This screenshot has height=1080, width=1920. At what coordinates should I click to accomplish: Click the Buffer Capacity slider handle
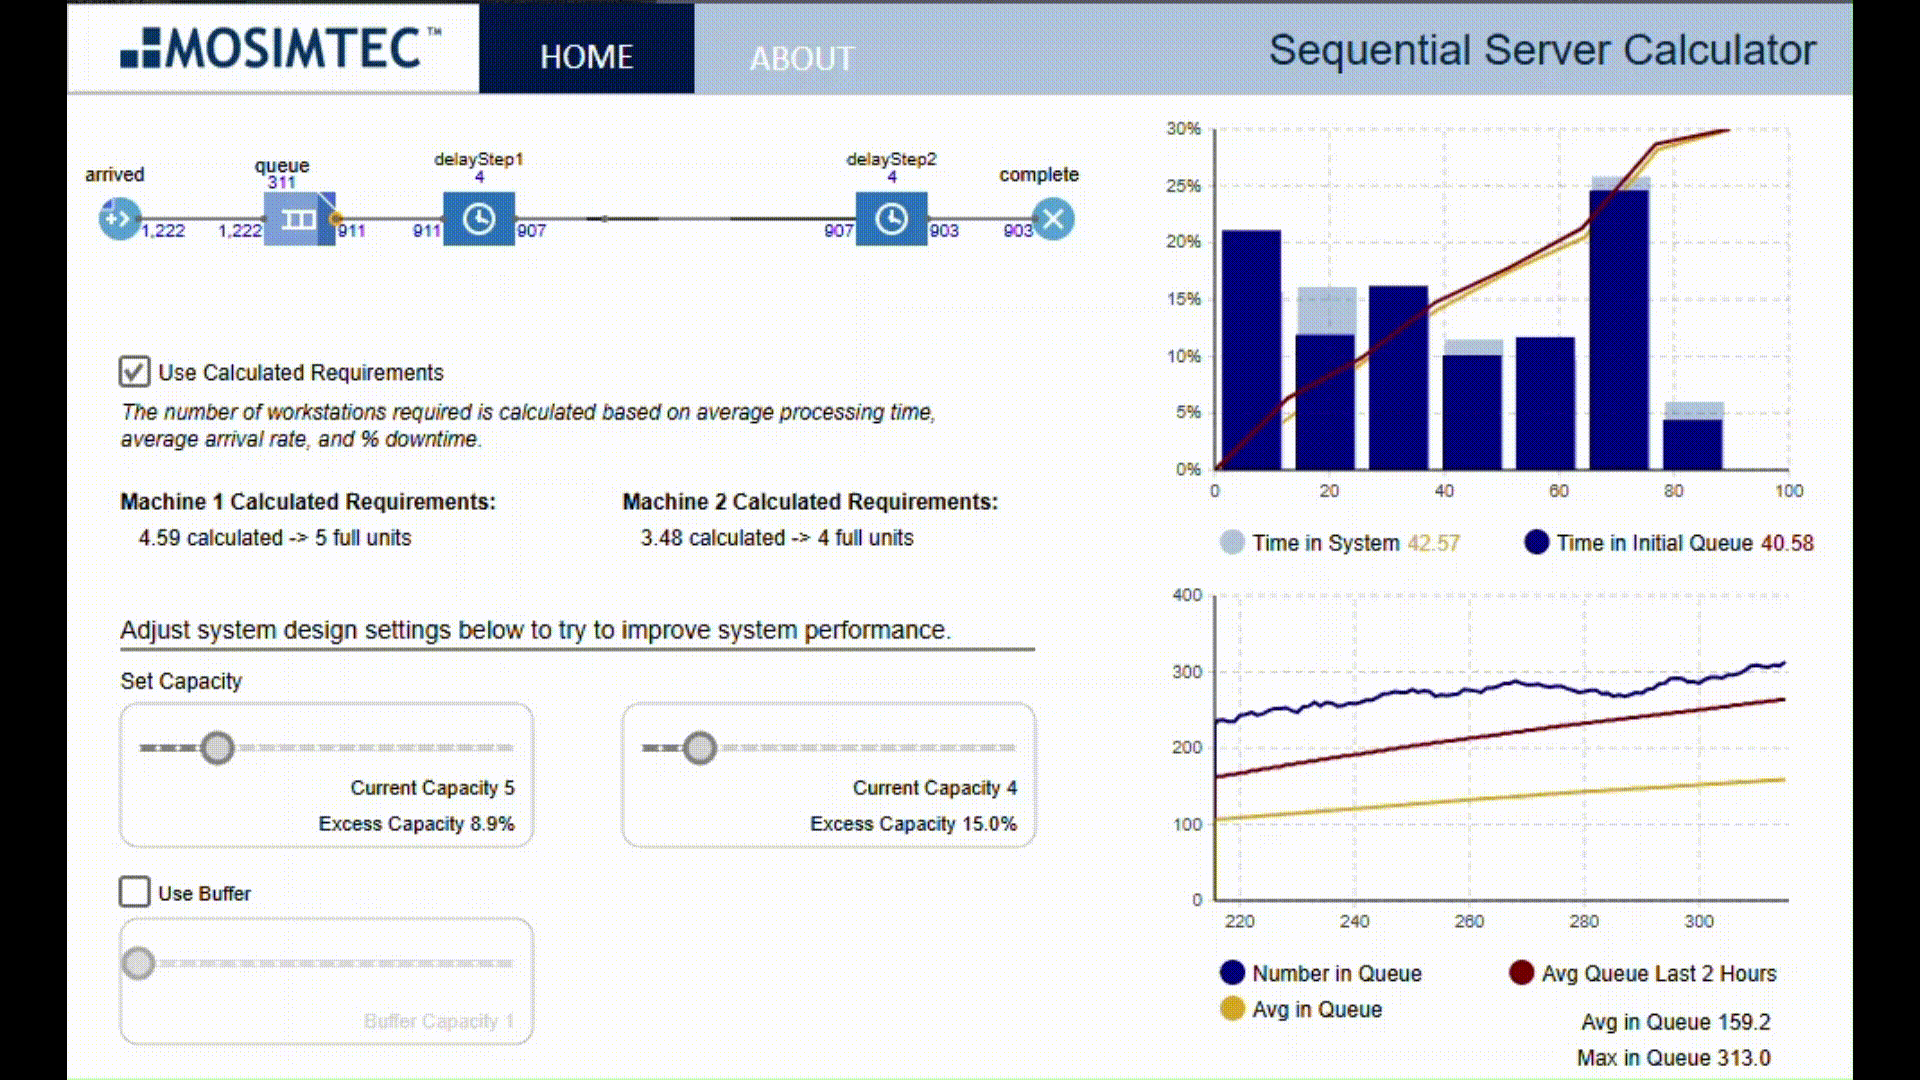pyautogui.click(x=139, y=964)
